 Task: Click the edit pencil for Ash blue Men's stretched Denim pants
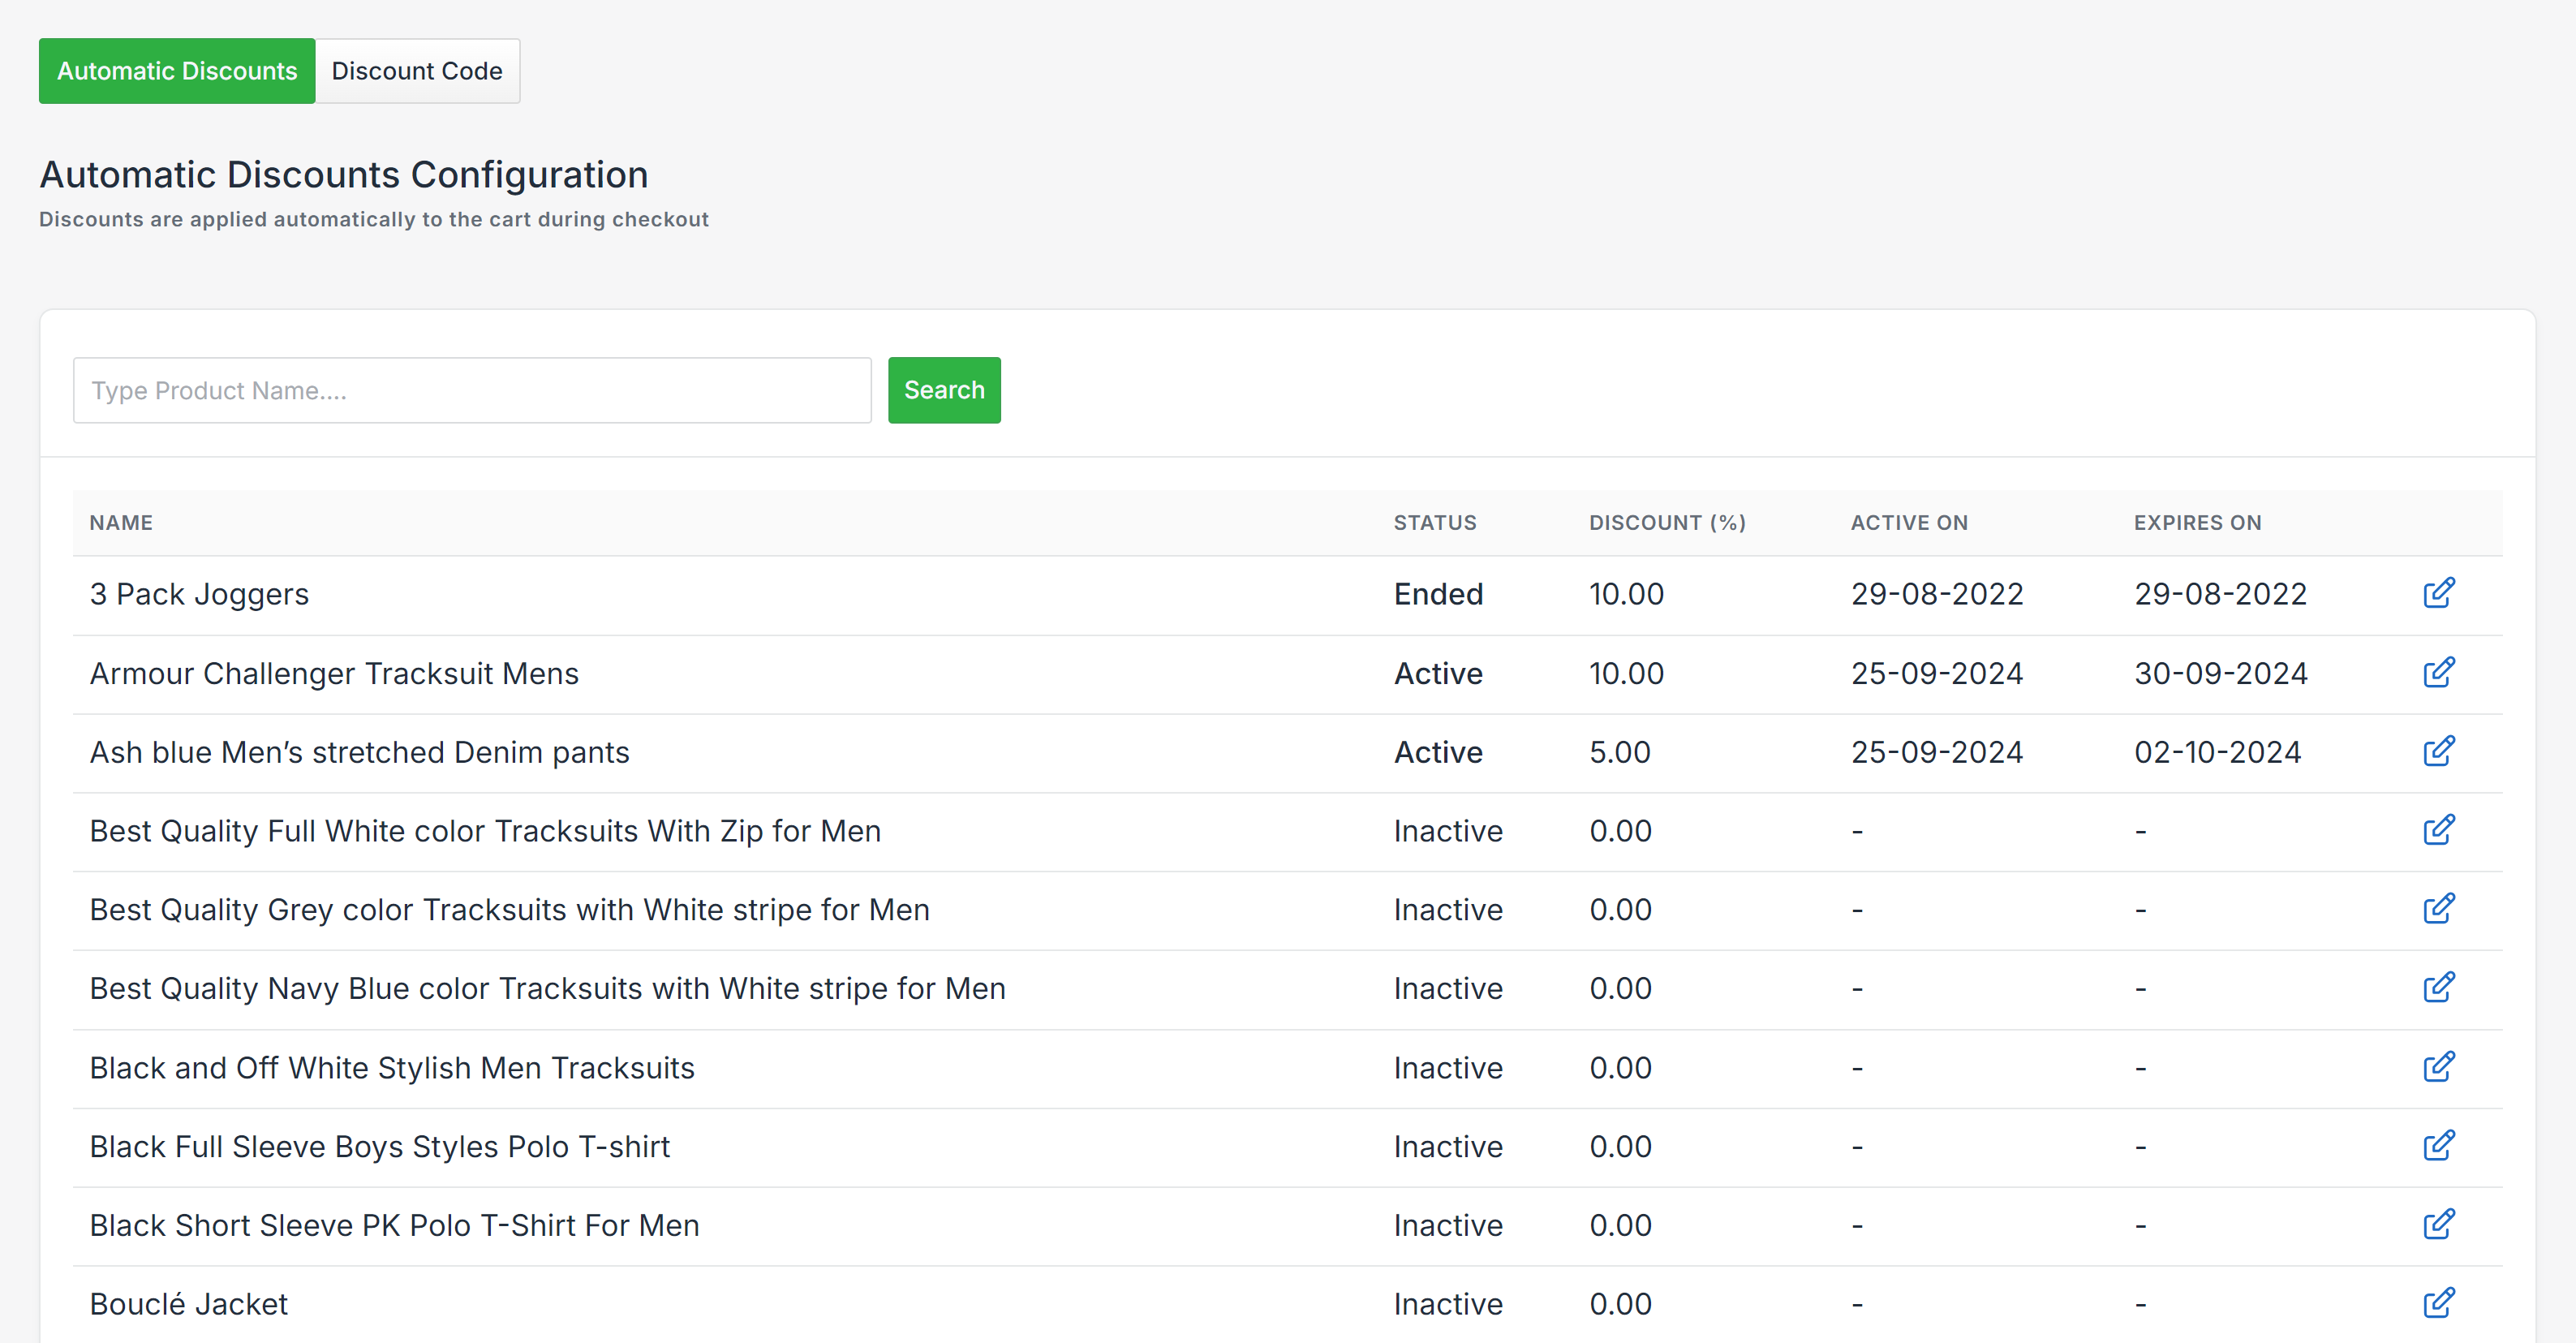[2440, 751]
